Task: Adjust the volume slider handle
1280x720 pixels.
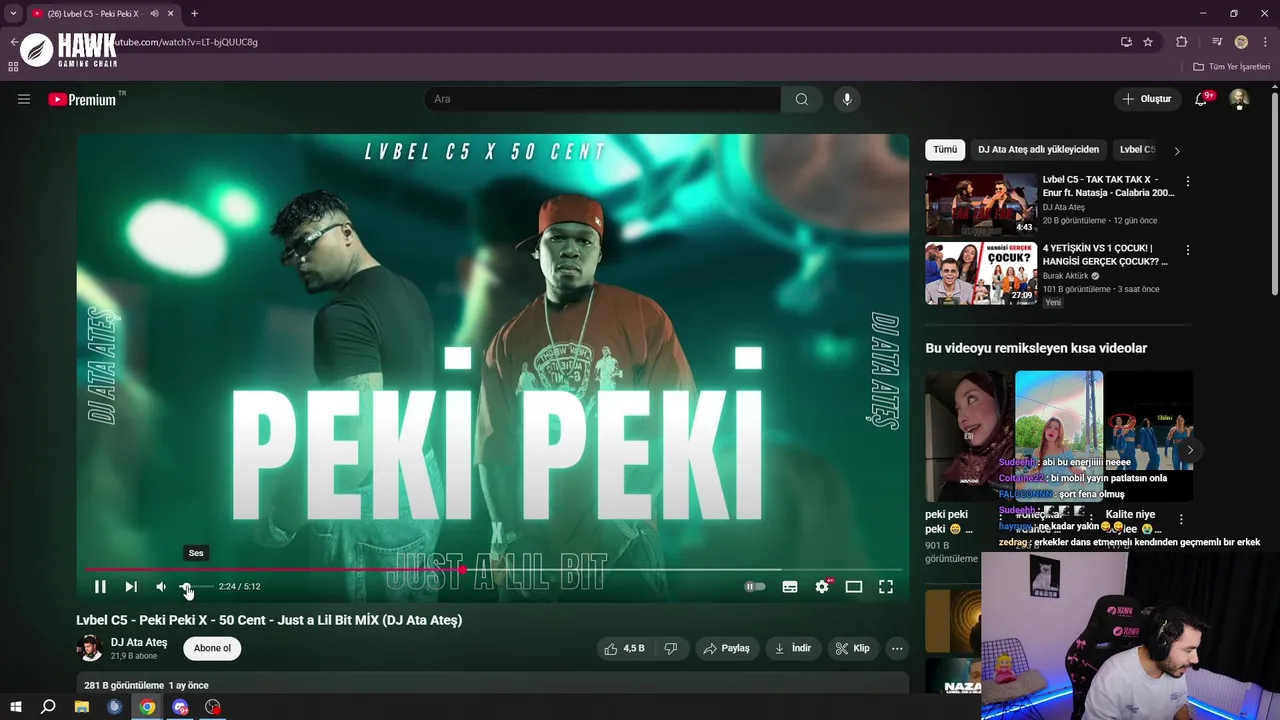Action: pos(186,587)
